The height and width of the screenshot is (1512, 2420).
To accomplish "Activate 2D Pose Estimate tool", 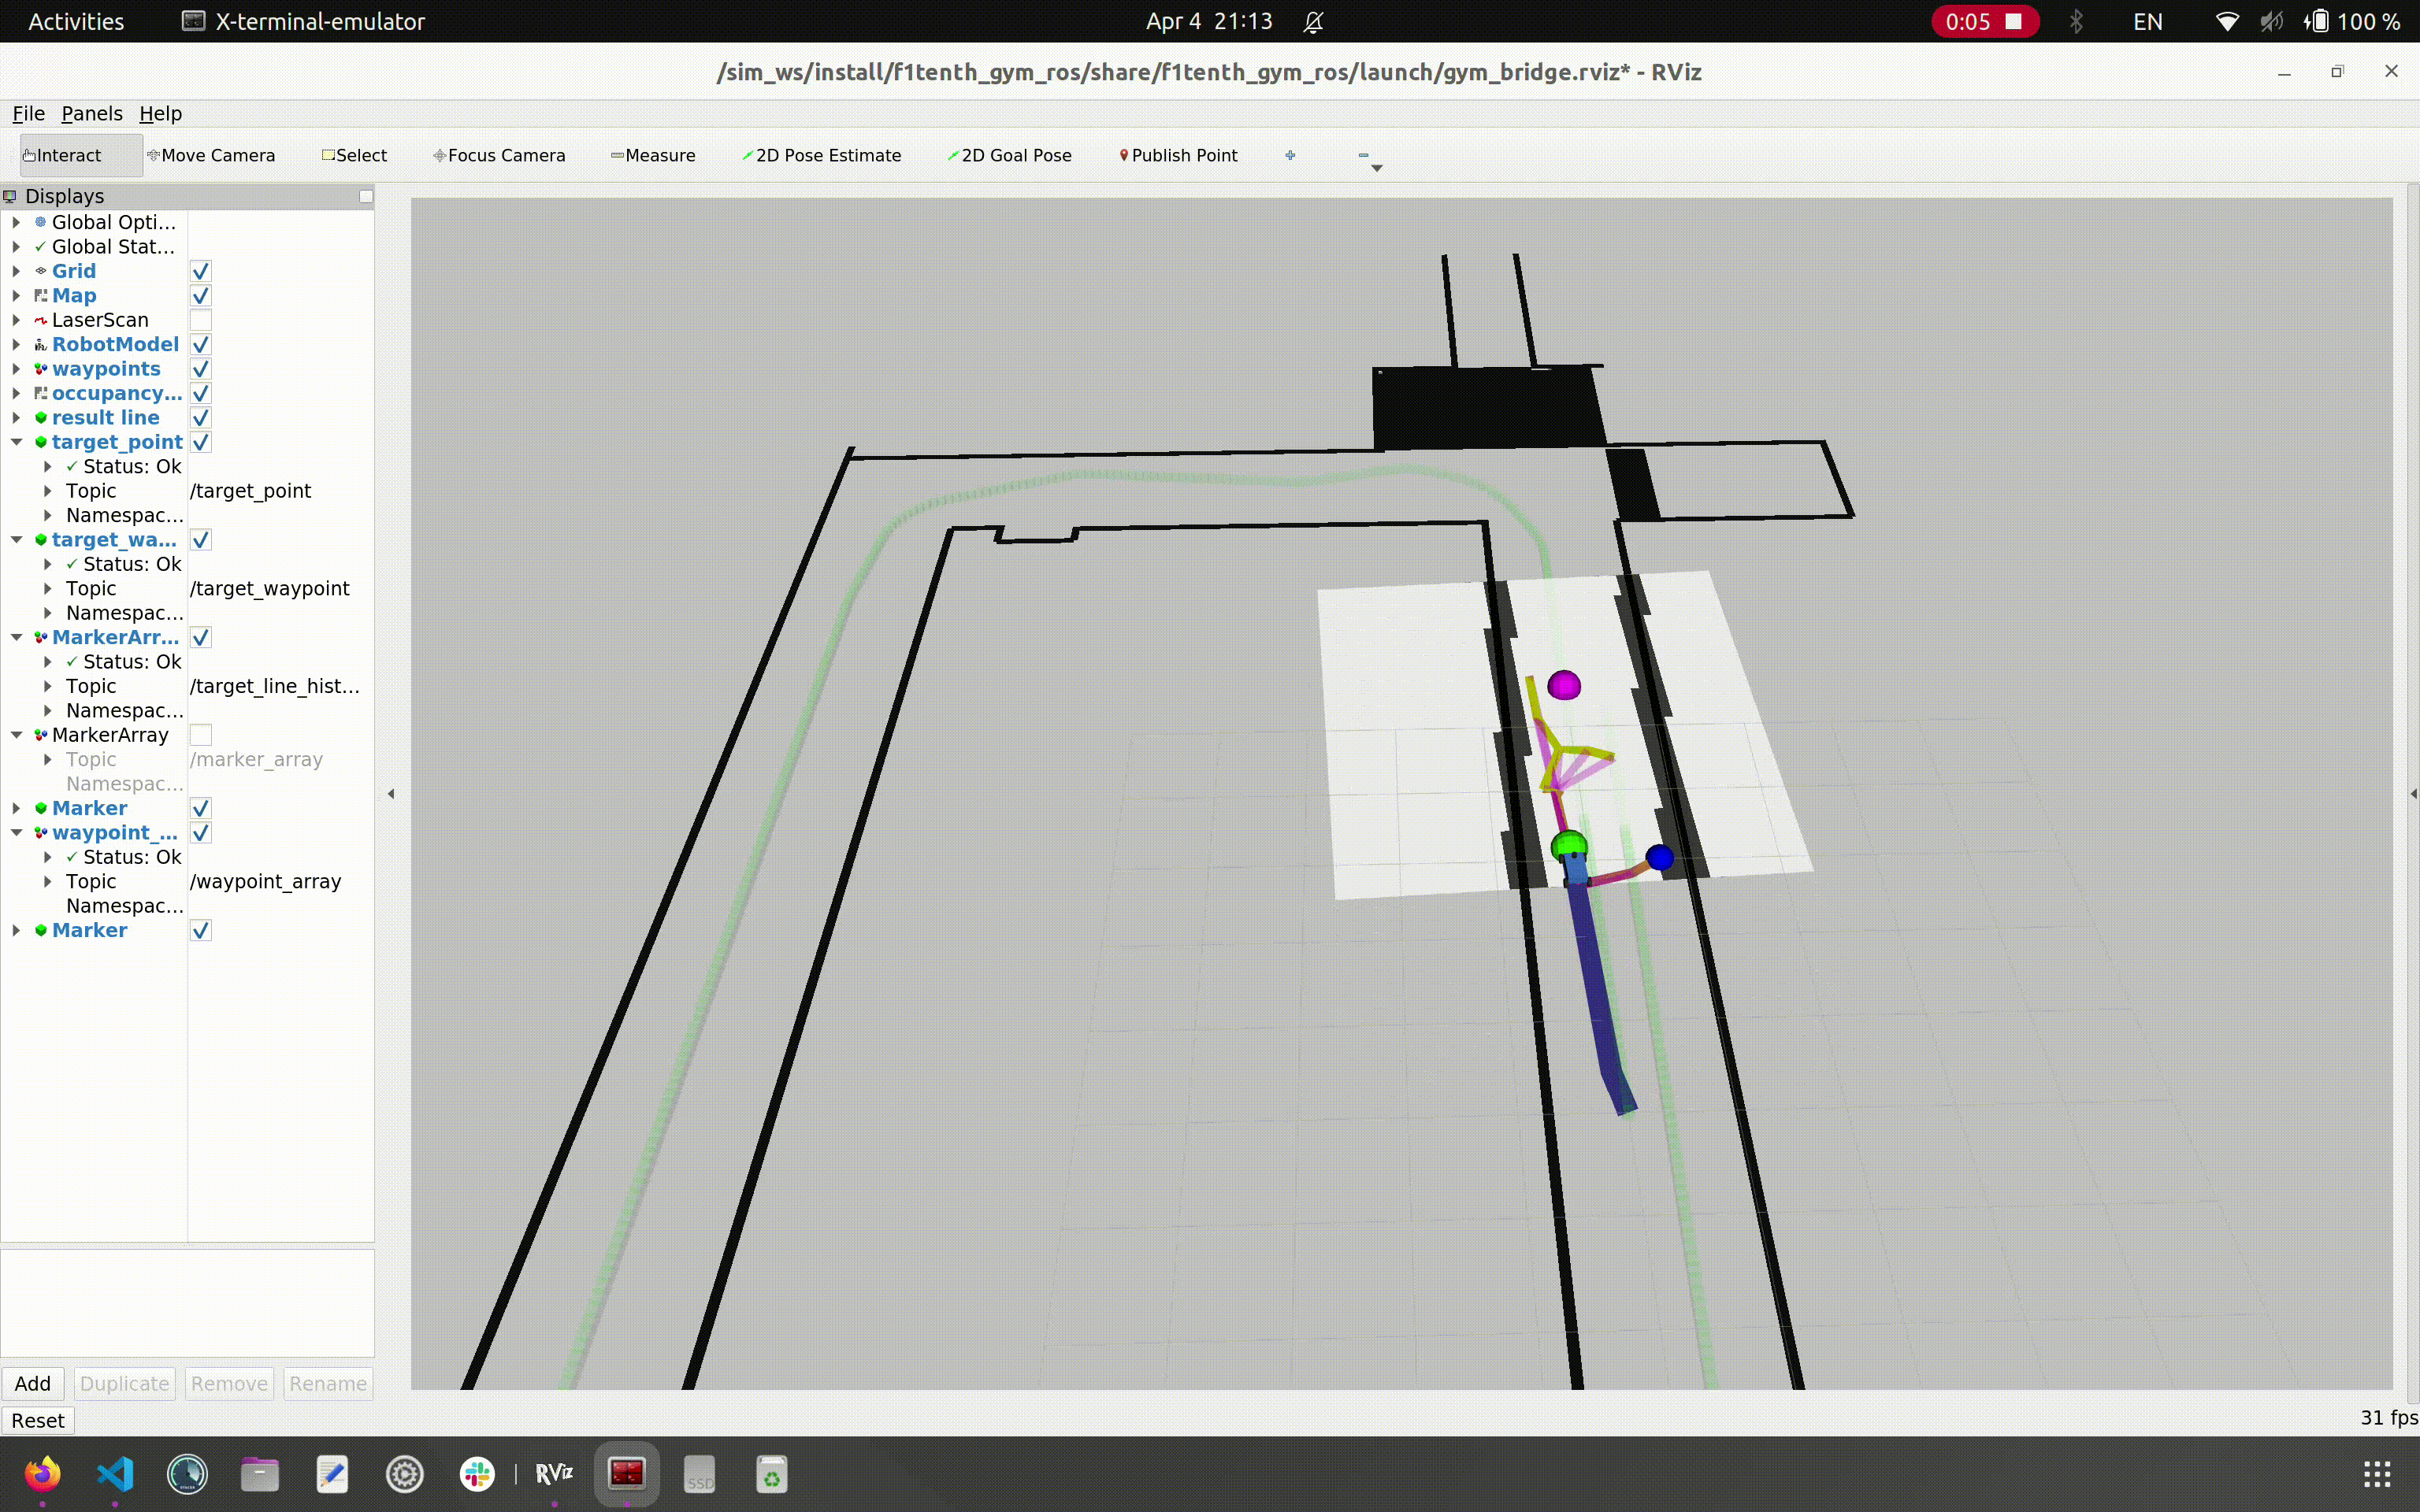I will [x=821, y=155].
